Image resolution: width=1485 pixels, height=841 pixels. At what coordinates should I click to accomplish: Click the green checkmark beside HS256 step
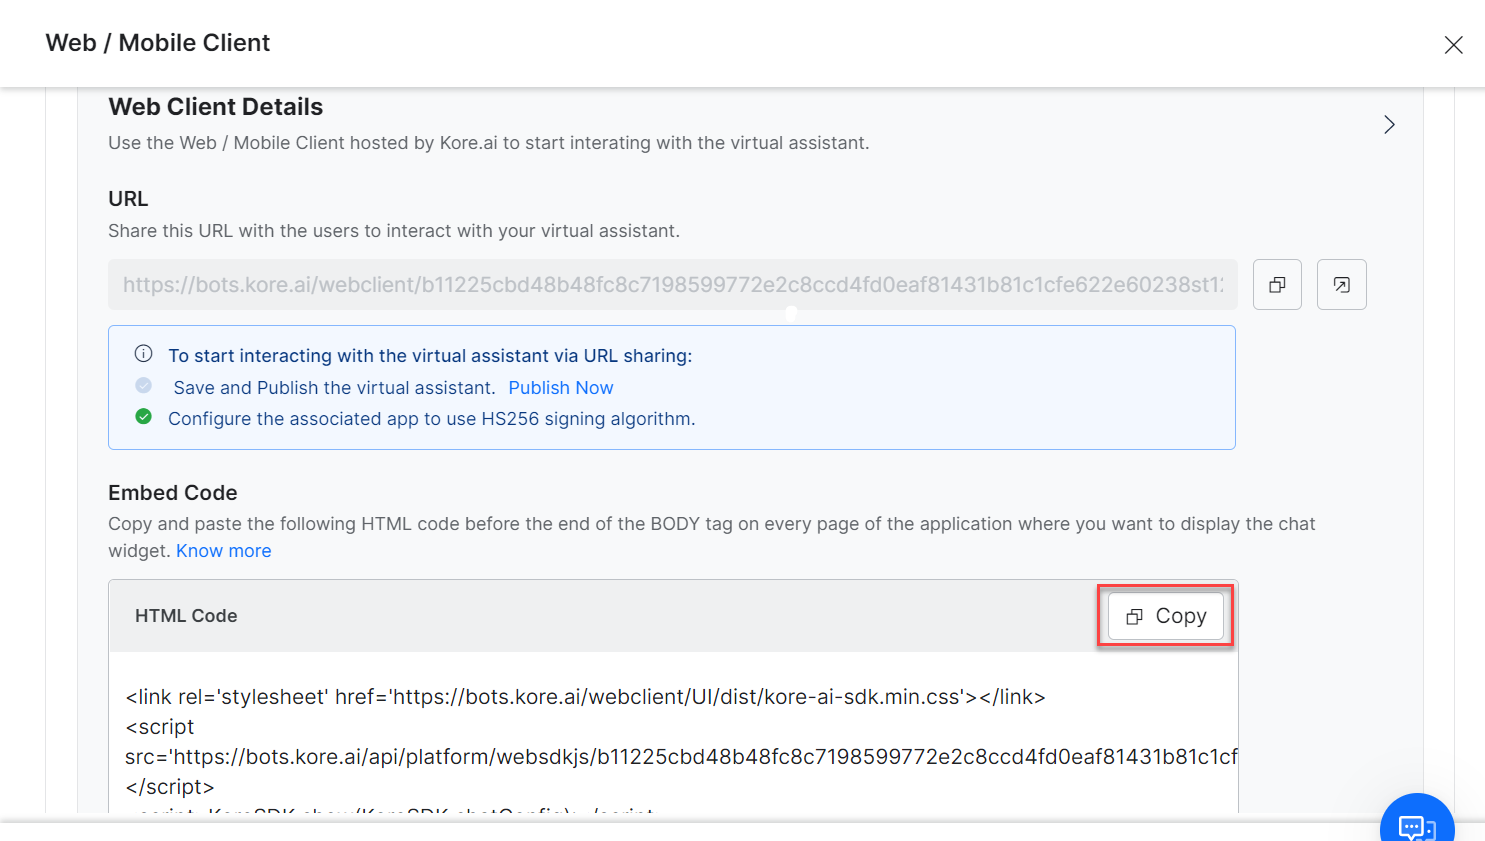[x=144, y=417]
